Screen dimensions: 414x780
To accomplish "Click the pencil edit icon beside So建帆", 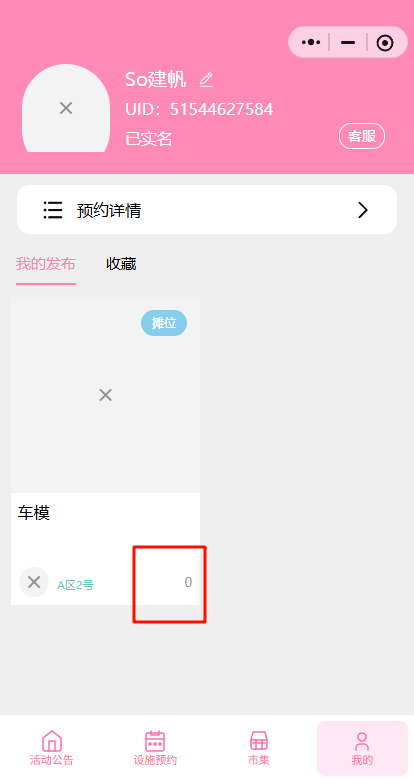I will click(206, 80).
